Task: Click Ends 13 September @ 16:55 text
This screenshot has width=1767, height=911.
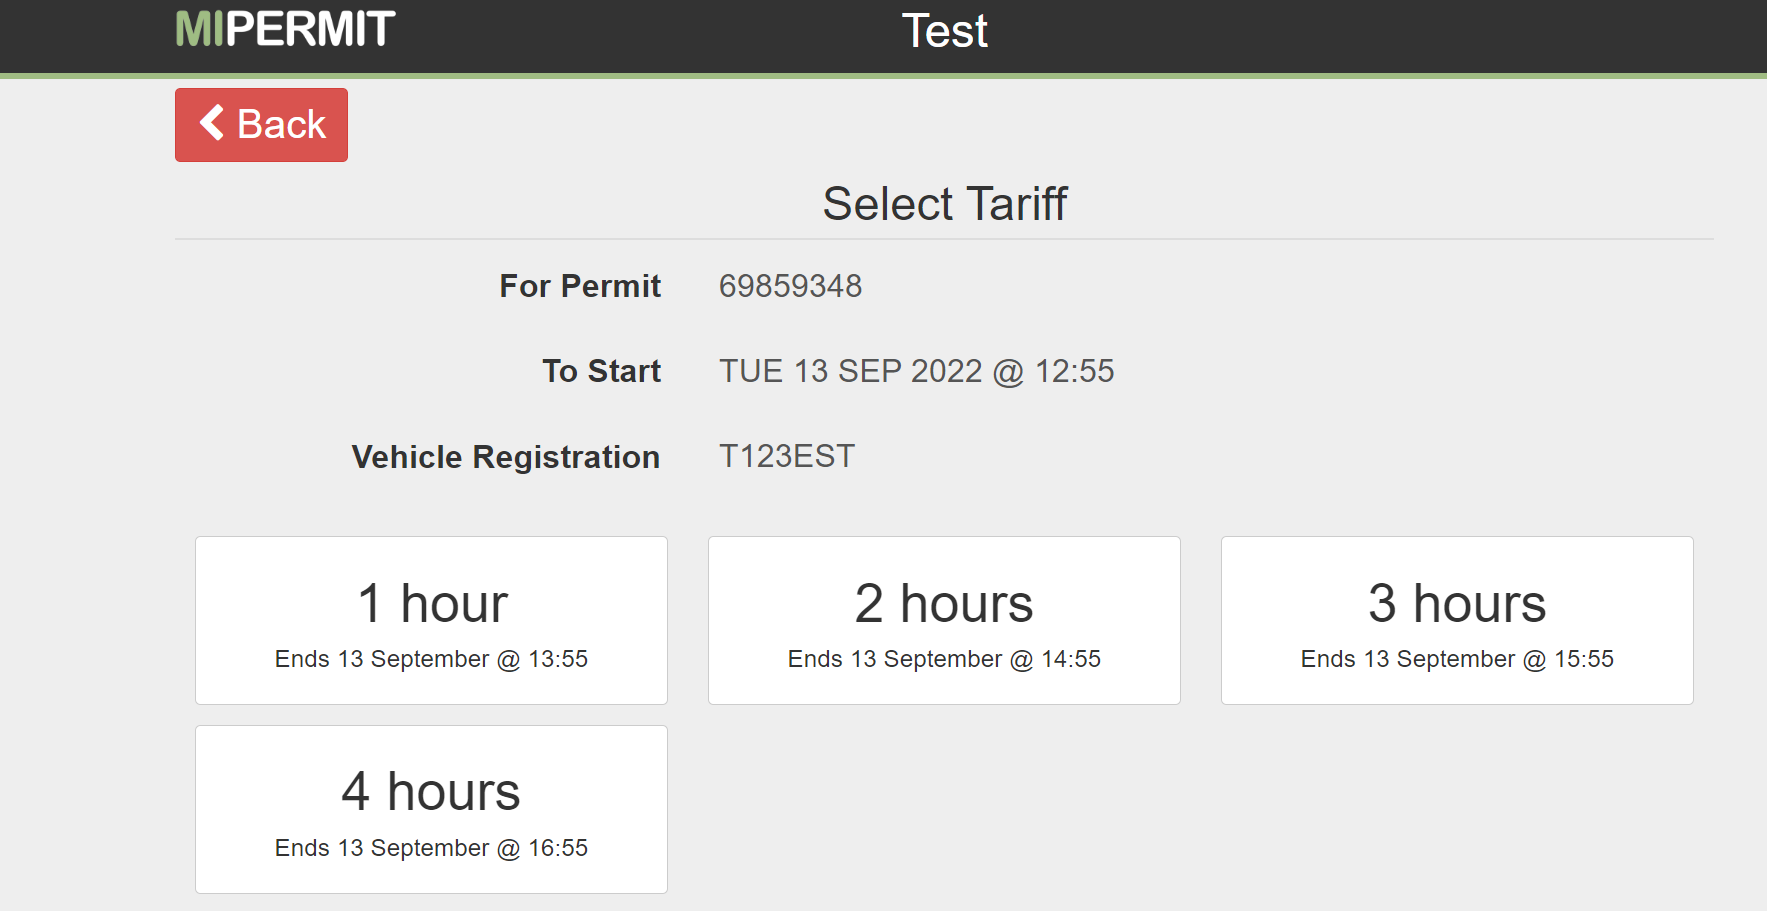Action: tap(431, 848)
